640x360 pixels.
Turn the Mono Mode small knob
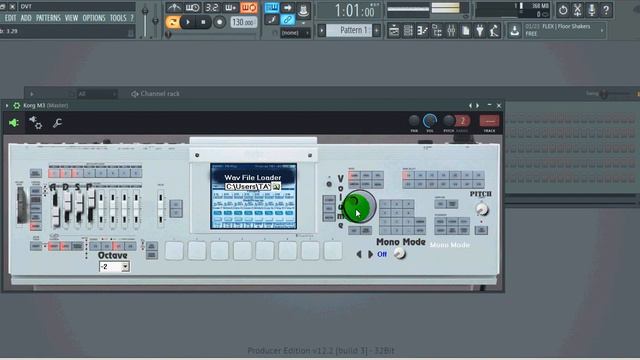click(x=400, y=253)
